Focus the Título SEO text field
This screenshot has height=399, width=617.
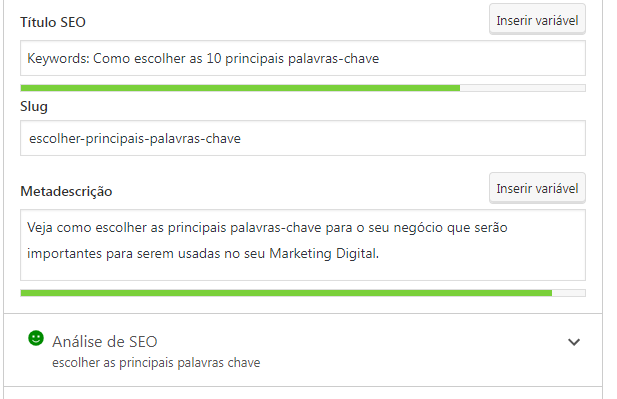(303, 58)
